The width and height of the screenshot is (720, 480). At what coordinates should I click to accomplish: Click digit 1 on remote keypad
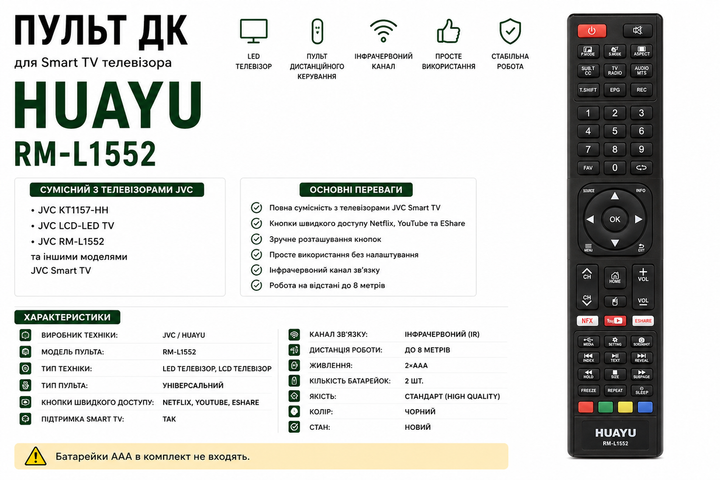588,113
